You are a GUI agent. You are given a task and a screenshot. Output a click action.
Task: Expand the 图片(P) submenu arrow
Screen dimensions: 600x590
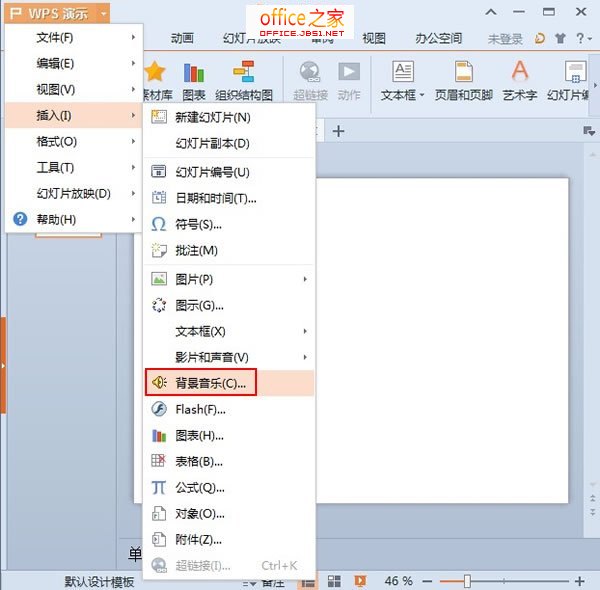point(305,279)
